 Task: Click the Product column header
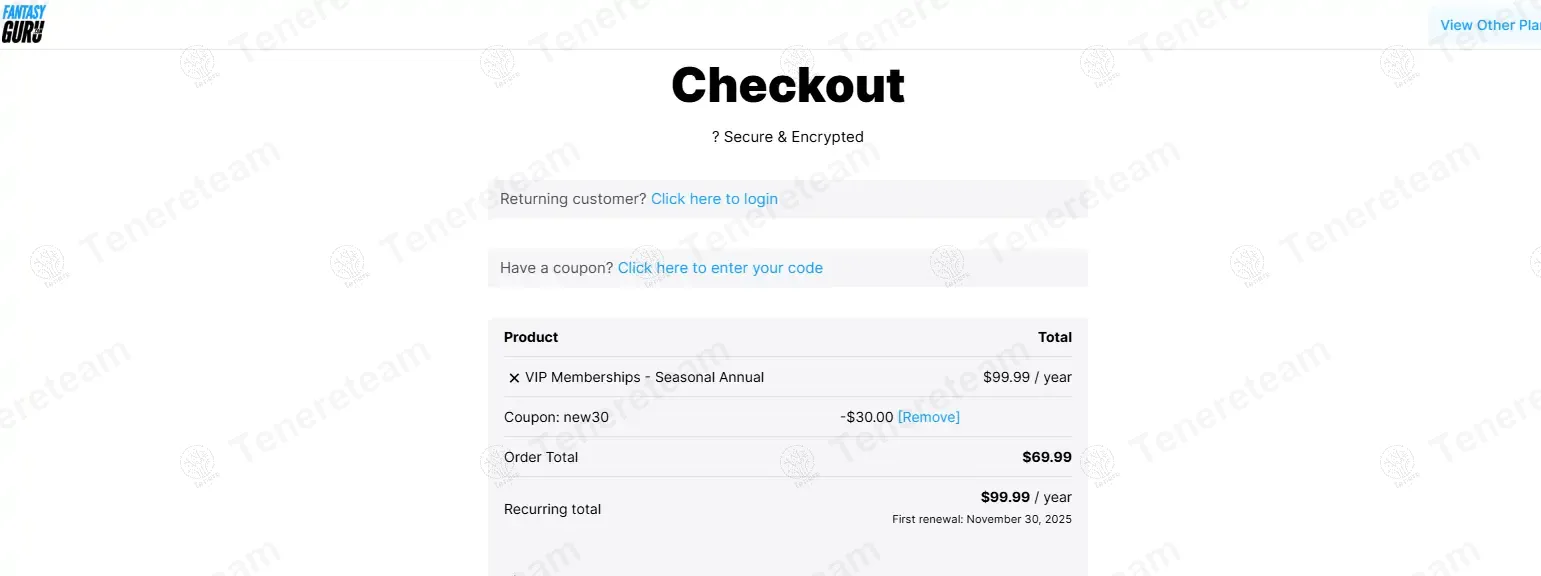[531, 337]
